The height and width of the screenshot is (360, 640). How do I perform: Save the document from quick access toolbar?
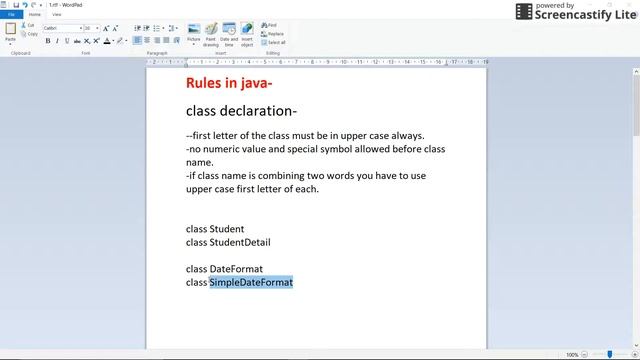click(x=16, y=5)
